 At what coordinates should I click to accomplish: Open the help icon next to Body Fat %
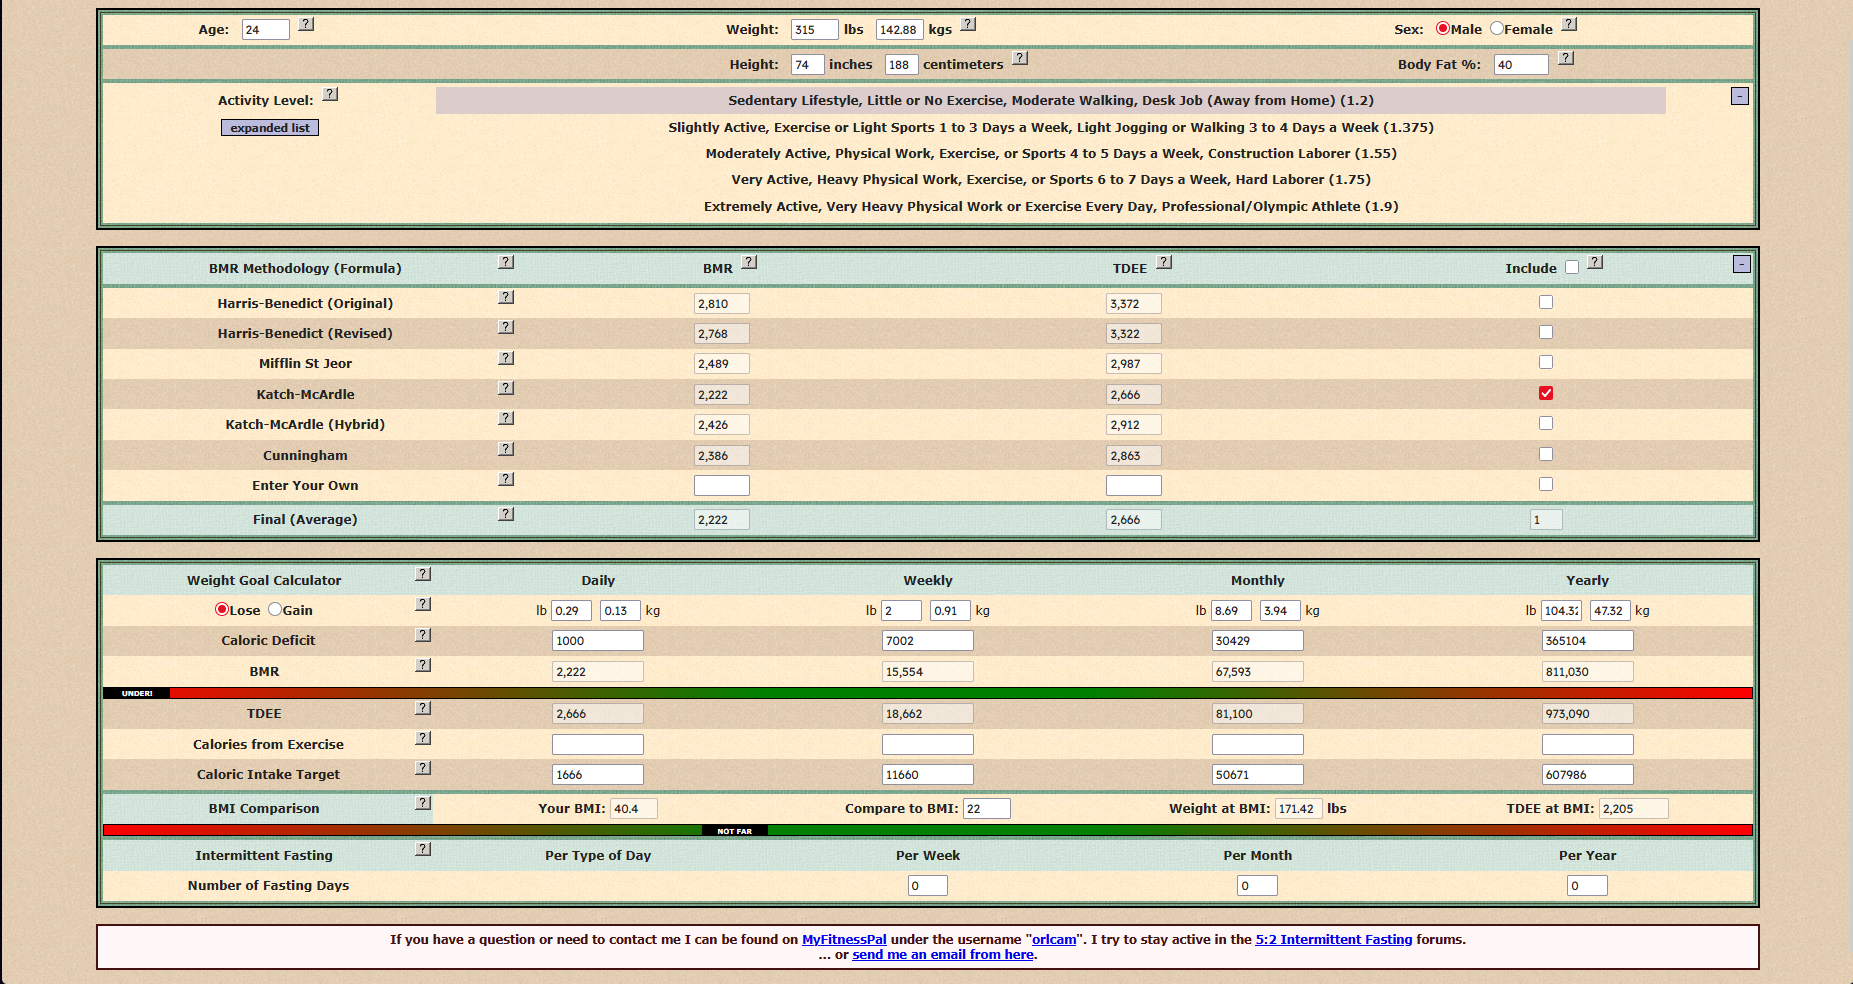(x=1567, y=58)
